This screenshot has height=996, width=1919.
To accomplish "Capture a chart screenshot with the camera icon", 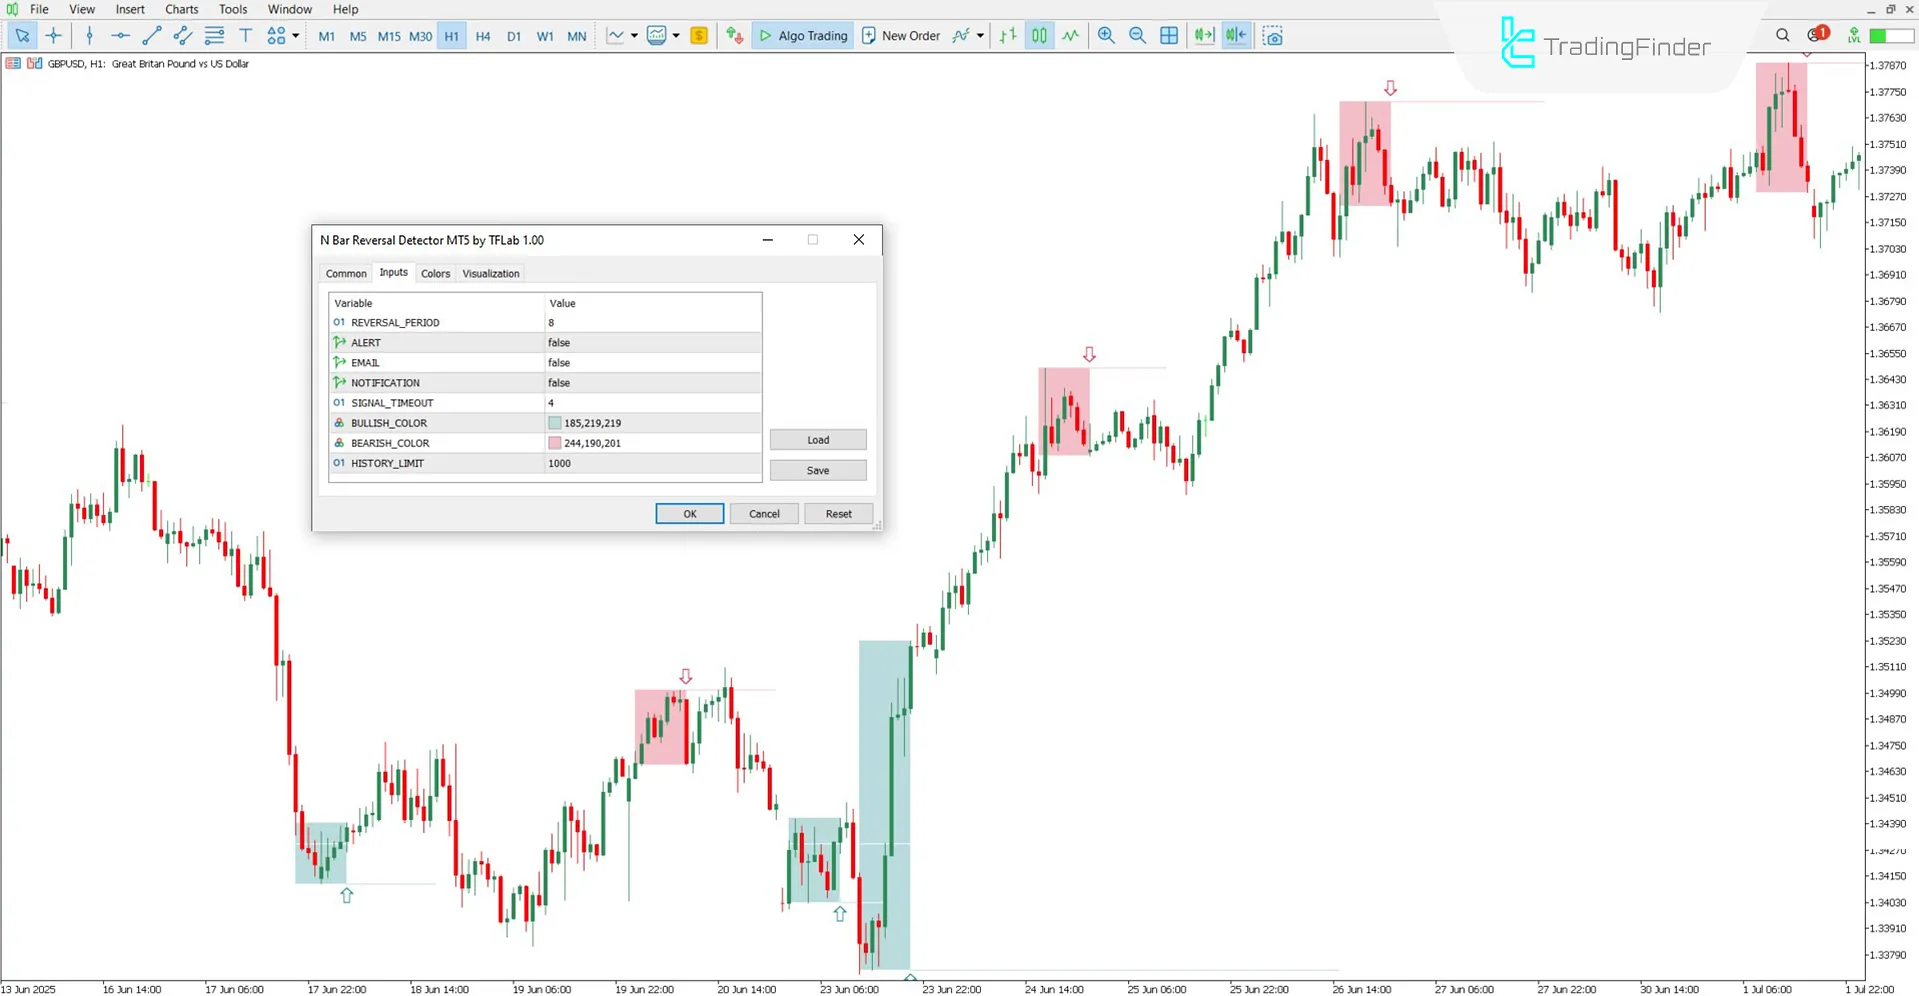I will point(1273,35).
